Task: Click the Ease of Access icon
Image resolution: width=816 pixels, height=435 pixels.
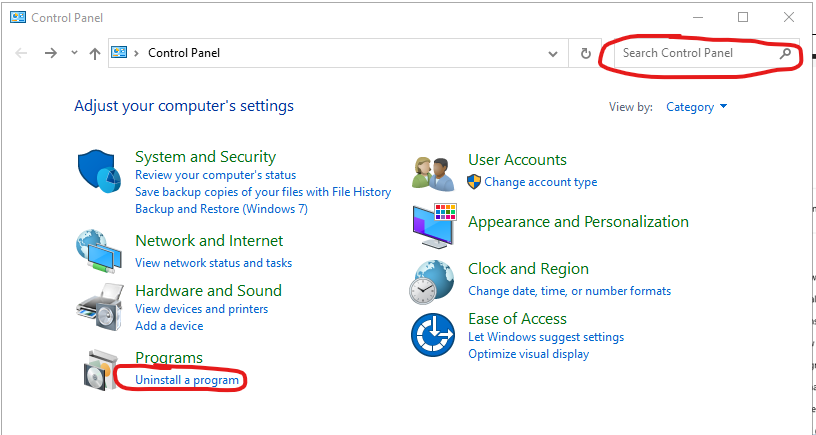Action: 432,335
